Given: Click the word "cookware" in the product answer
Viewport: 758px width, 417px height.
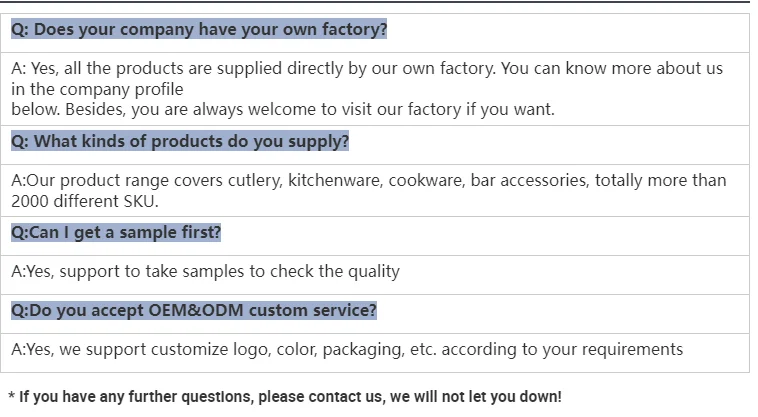Looking at the screenshot, I should click(x=466, y=181).
